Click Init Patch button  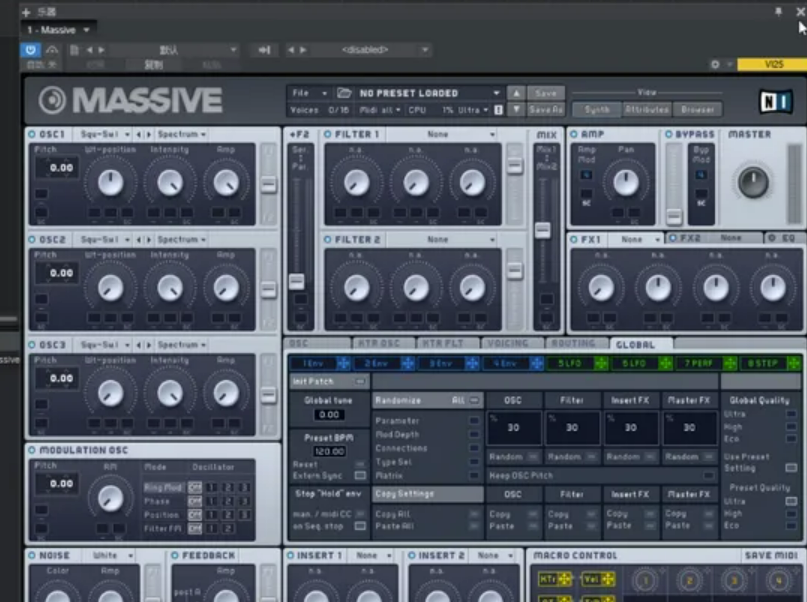click(329, 381)
